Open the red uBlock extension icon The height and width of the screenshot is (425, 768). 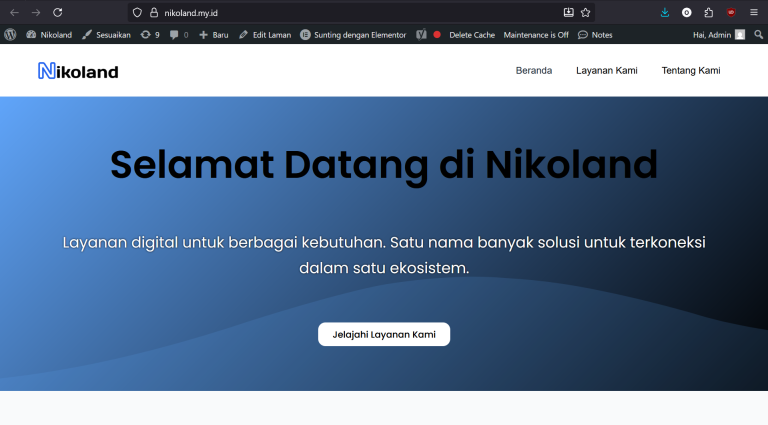[731, 13]
